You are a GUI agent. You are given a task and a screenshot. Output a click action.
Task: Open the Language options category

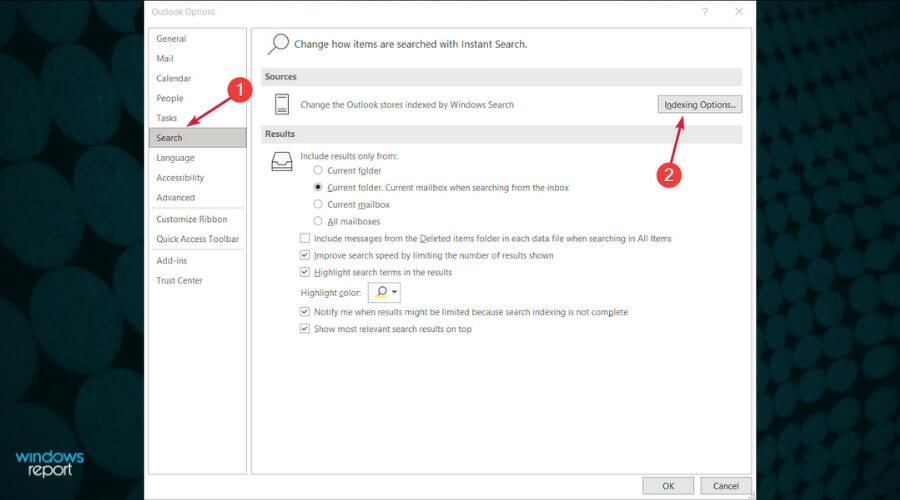point(197,157)
